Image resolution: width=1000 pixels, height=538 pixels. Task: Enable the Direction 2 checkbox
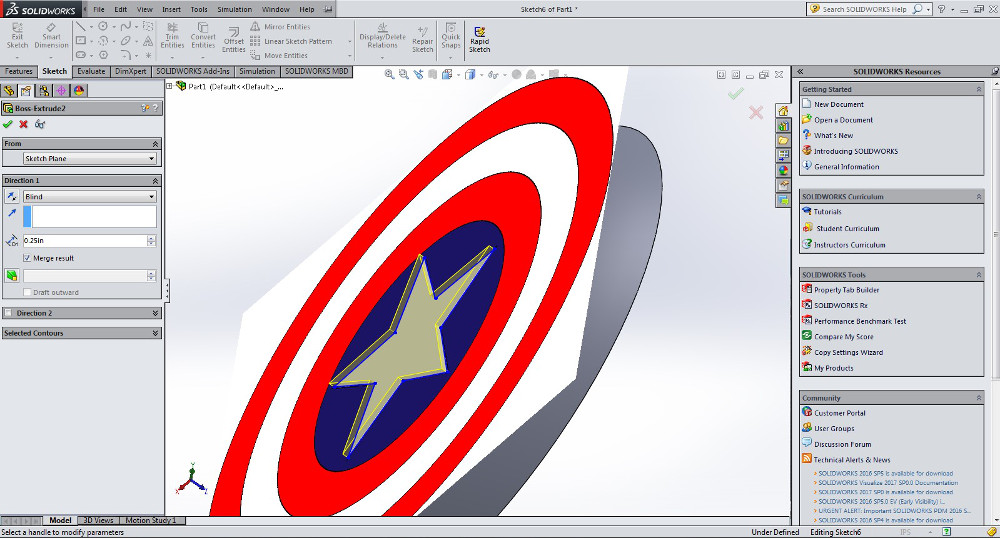[x=8, y=313]
